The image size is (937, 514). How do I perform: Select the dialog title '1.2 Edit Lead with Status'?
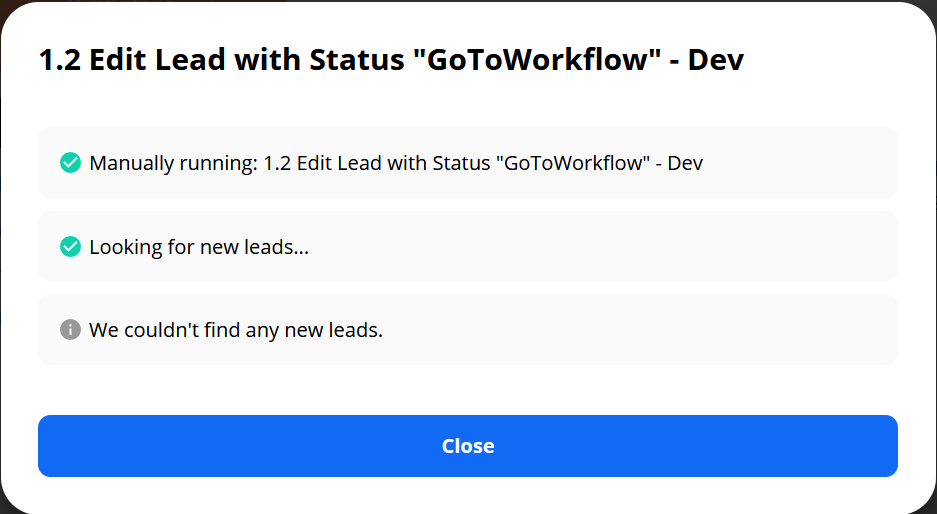point(391,60)
